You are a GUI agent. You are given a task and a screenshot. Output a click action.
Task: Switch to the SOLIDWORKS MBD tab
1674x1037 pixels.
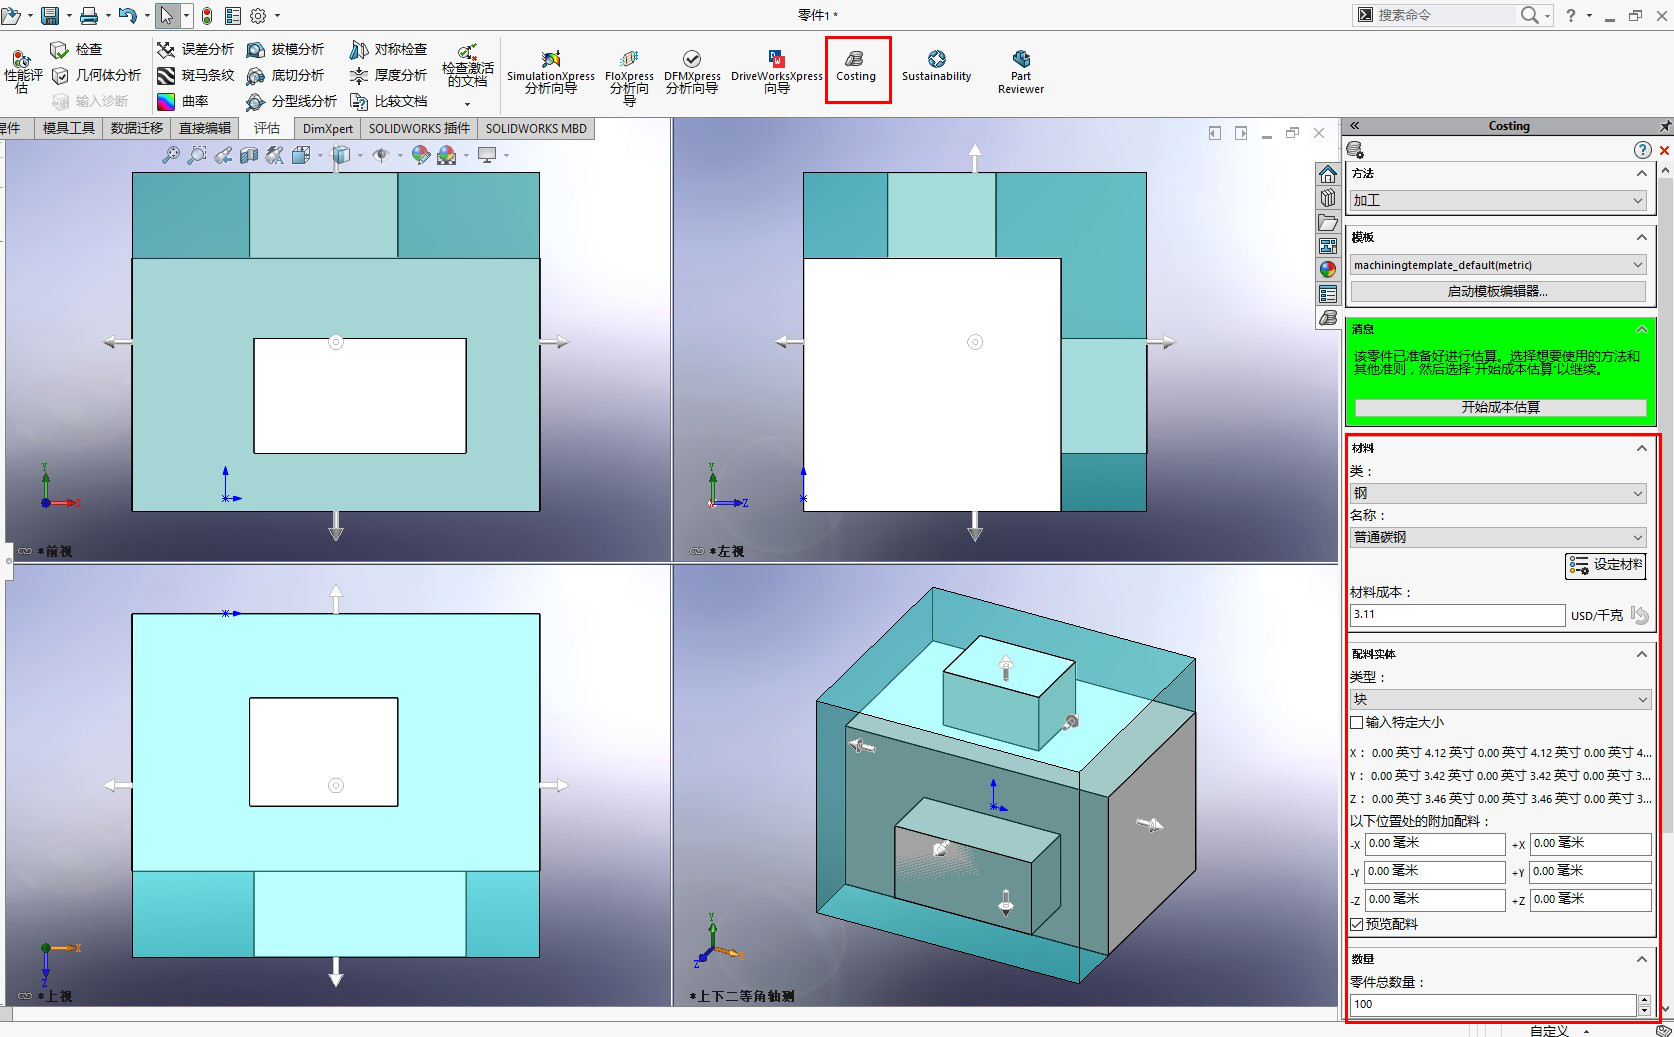click(x=536, y=129)
